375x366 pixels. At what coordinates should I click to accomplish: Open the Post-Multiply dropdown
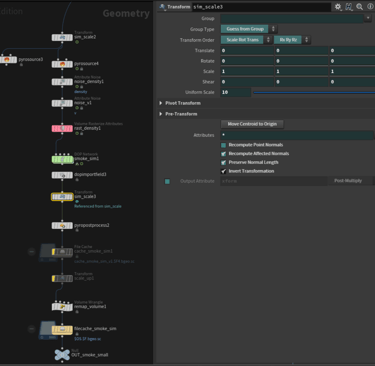coord(351,181)
